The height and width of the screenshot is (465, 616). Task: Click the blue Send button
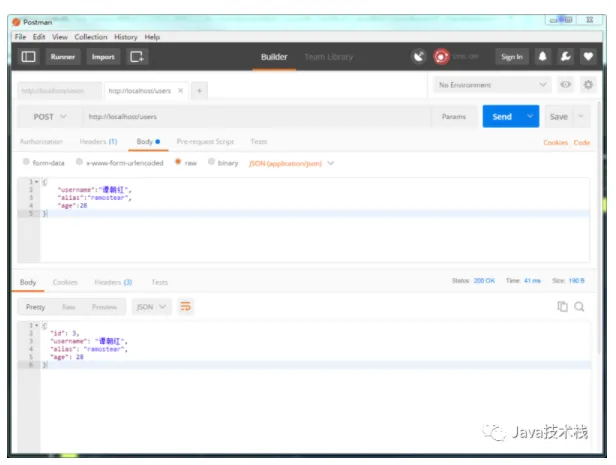pos(502,116)
